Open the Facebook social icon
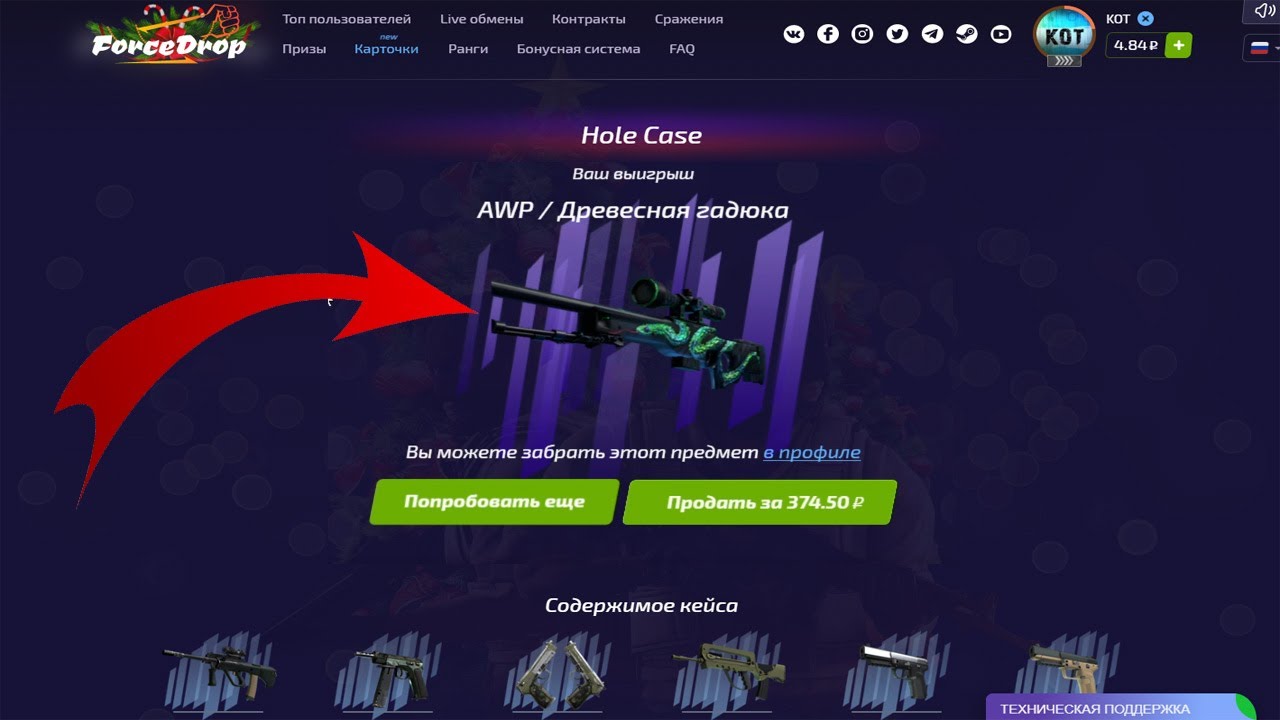Image resolution: width=1280 pixels, height=720 pixels. click(828, 34)
